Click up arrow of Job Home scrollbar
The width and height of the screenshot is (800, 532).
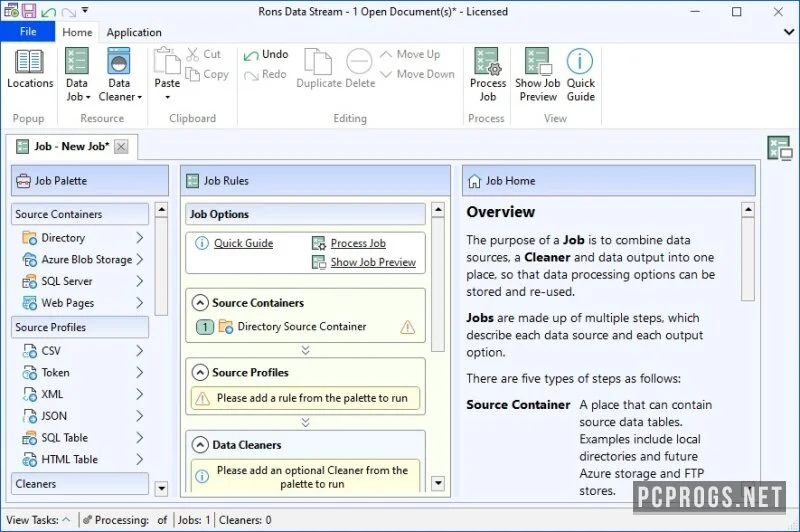(x=748, y=209)
